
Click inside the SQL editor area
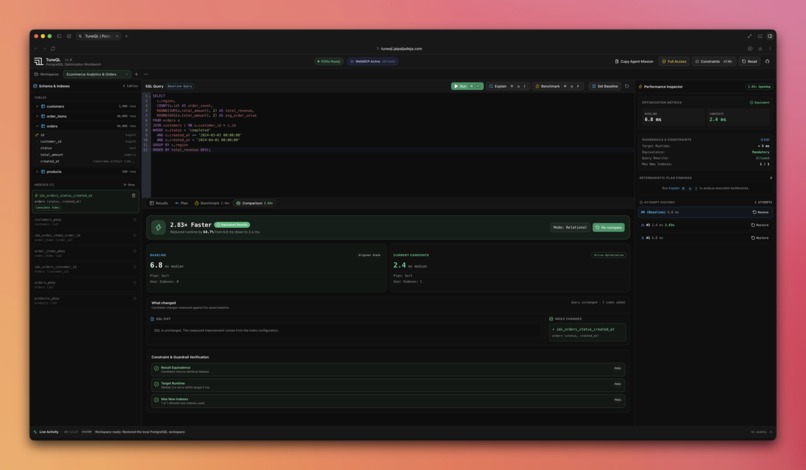[391, 144]
